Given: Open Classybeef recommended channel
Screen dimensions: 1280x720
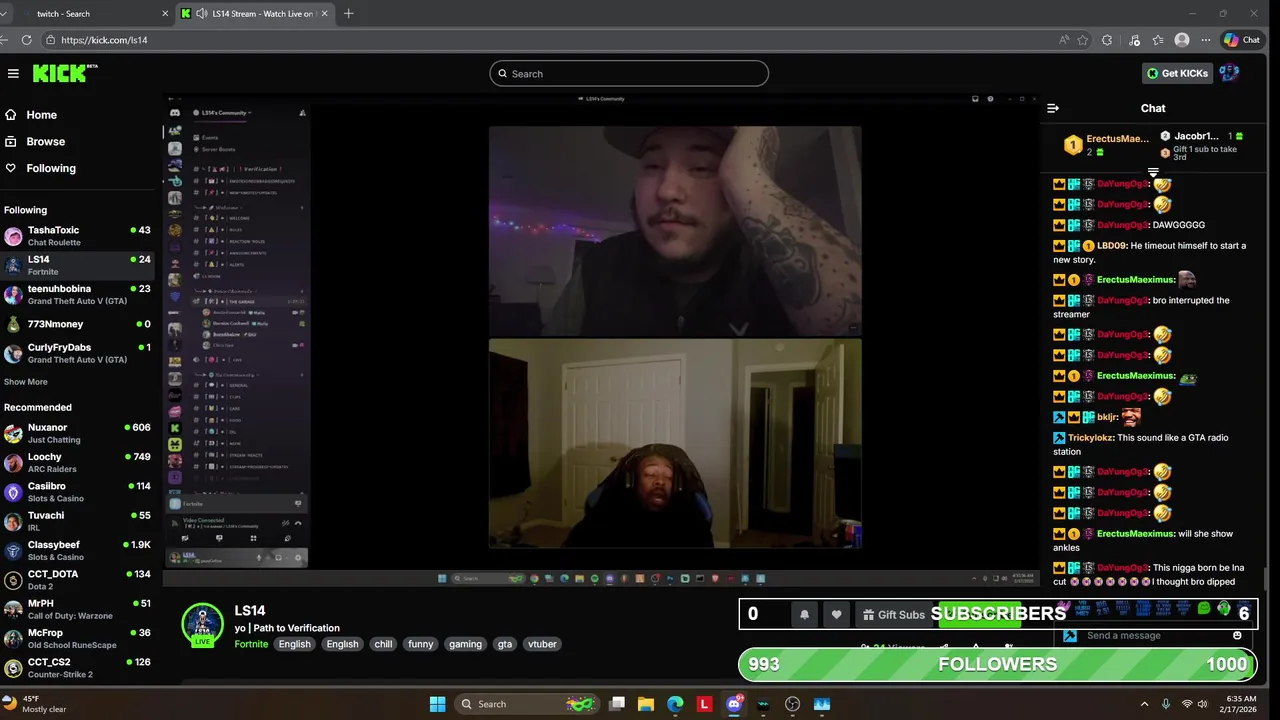Looking at the screenshot, I should click(77, 551).
